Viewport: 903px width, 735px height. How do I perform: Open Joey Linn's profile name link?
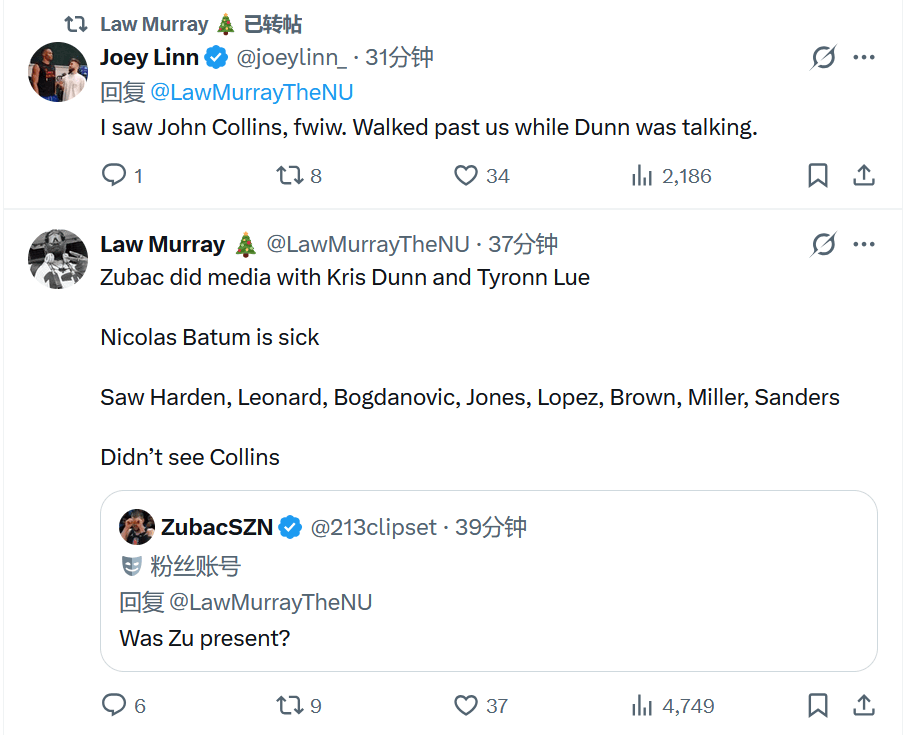pos(149,58)
